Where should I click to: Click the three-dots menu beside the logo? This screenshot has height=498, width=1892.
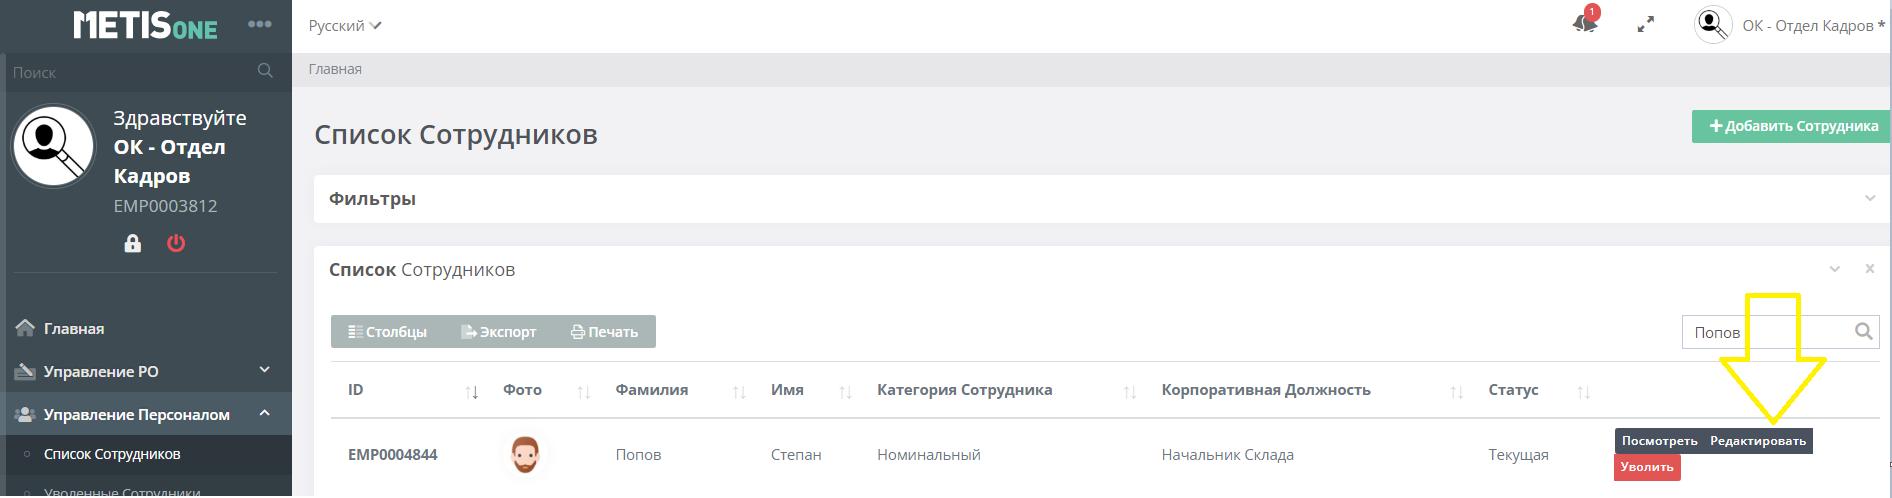pos(259,25)
